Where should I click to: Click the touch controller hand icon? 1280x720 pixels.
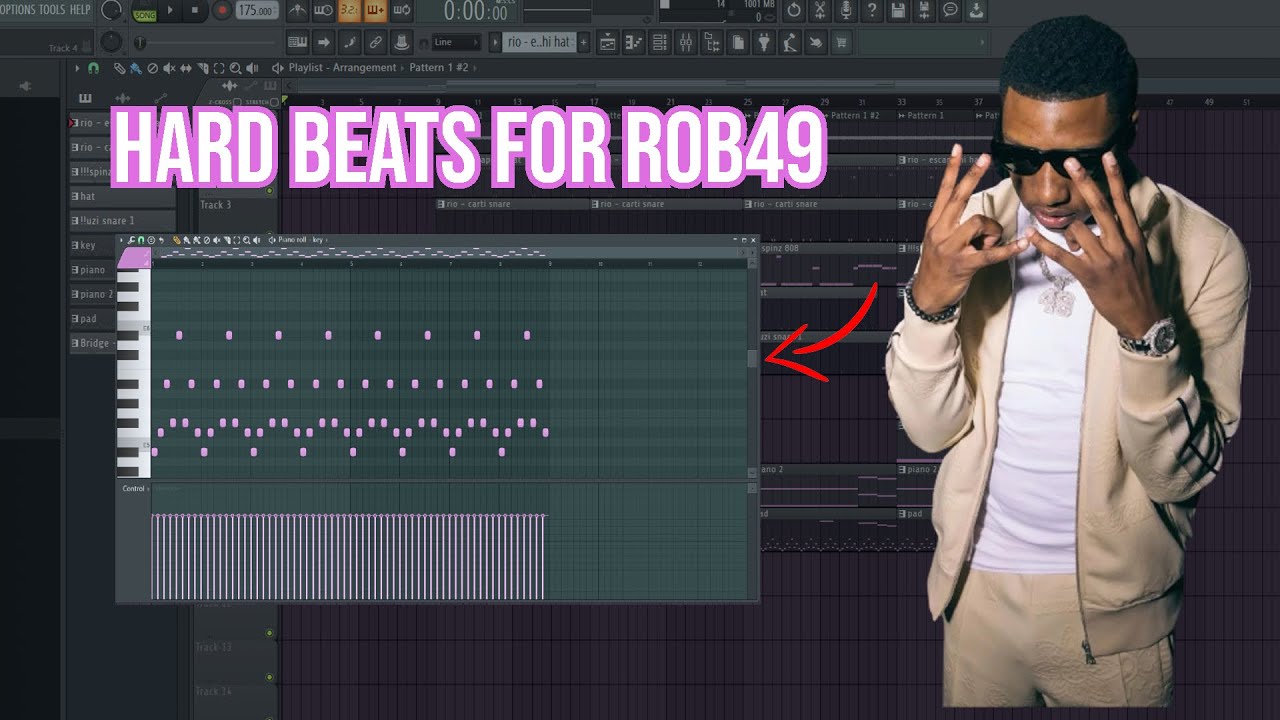(816, 42)
